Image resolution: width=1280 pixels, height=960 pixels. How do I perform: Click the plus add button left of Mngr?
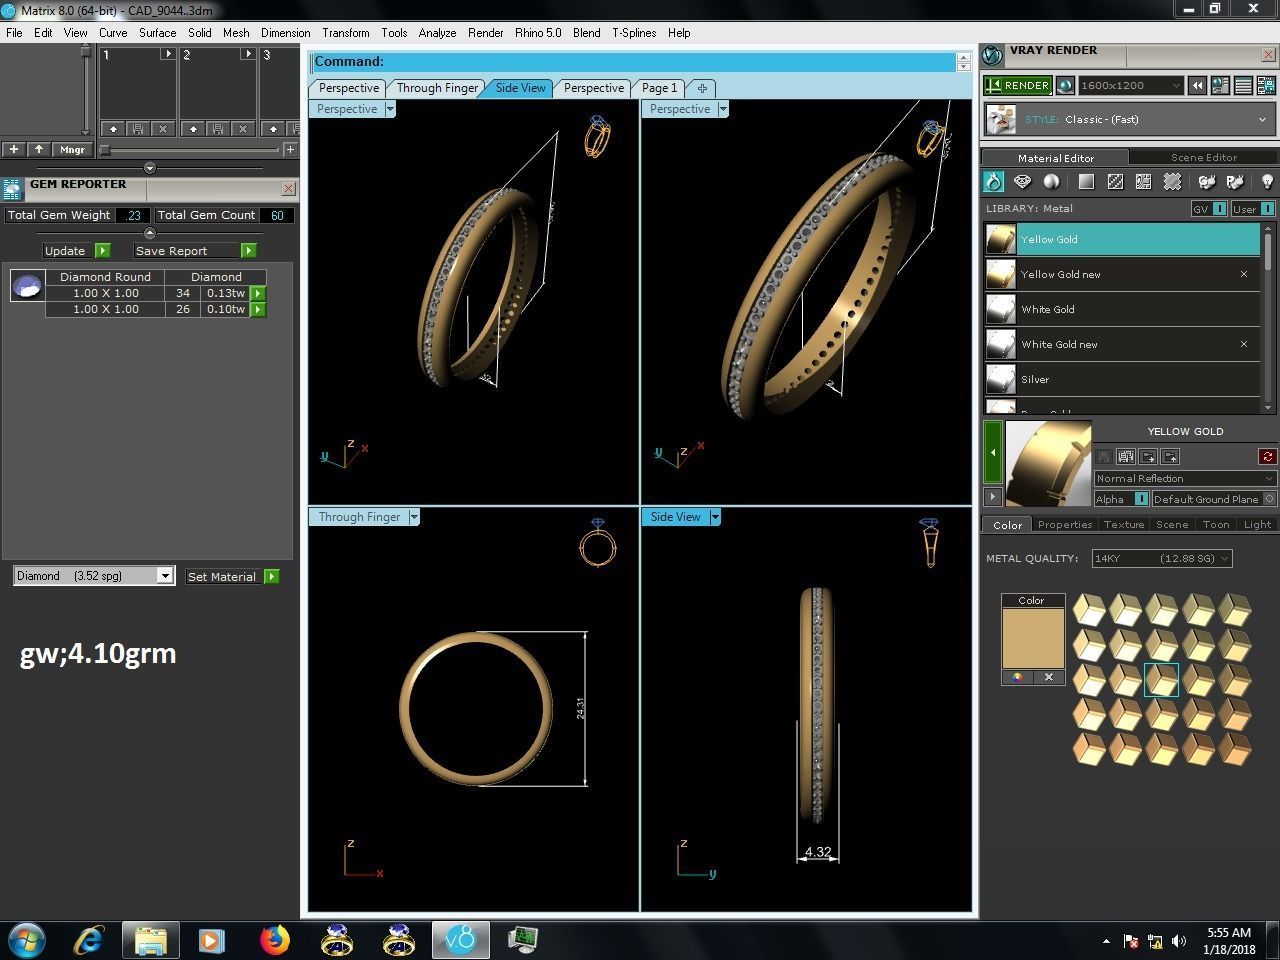click(x=14, y=150)
